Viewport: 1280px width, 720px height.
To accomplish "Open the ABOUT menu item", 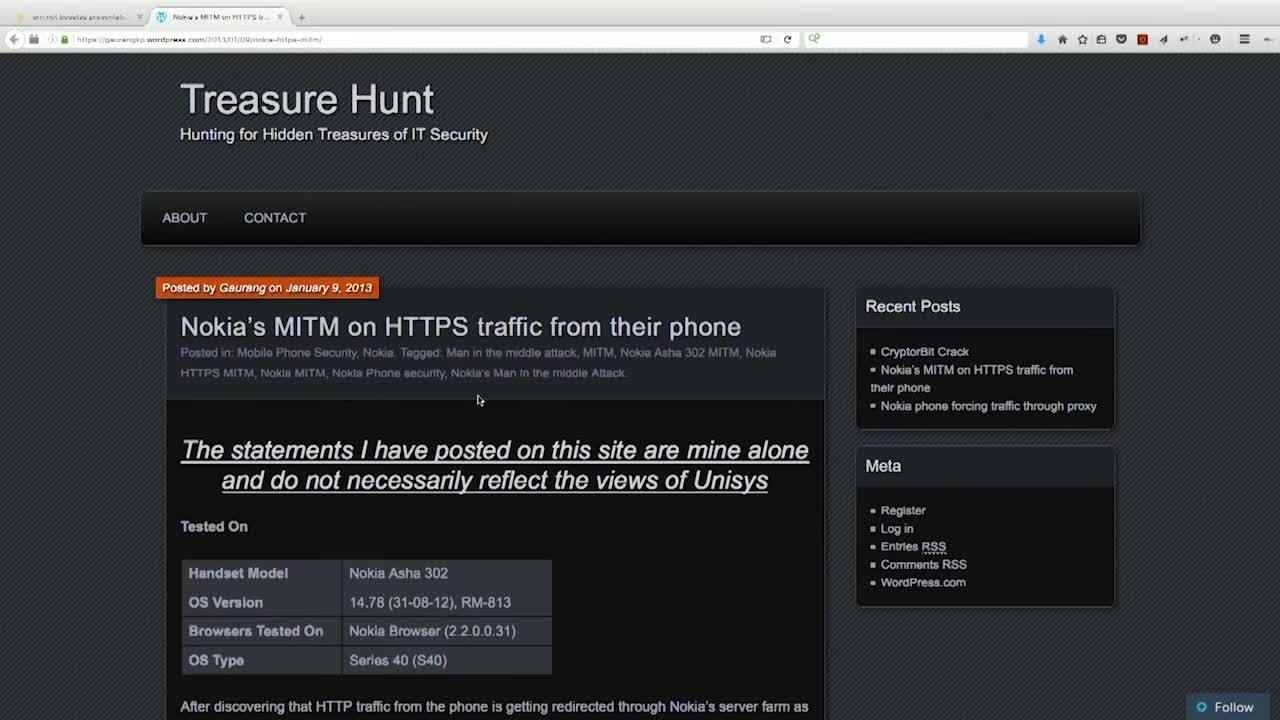I will (184, 218).
